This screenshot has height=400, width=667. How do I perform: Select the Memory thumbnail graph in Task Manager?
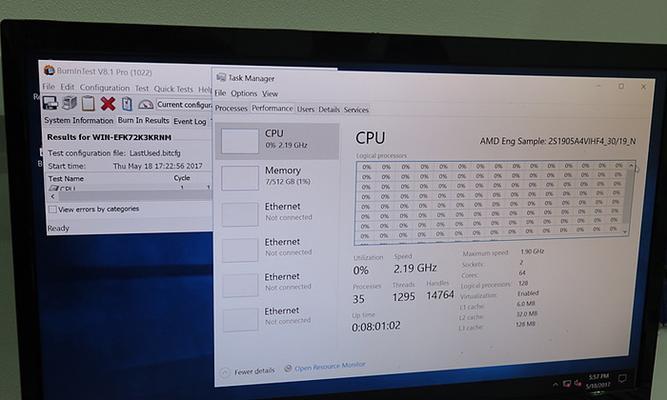click(x=240, y=177)
